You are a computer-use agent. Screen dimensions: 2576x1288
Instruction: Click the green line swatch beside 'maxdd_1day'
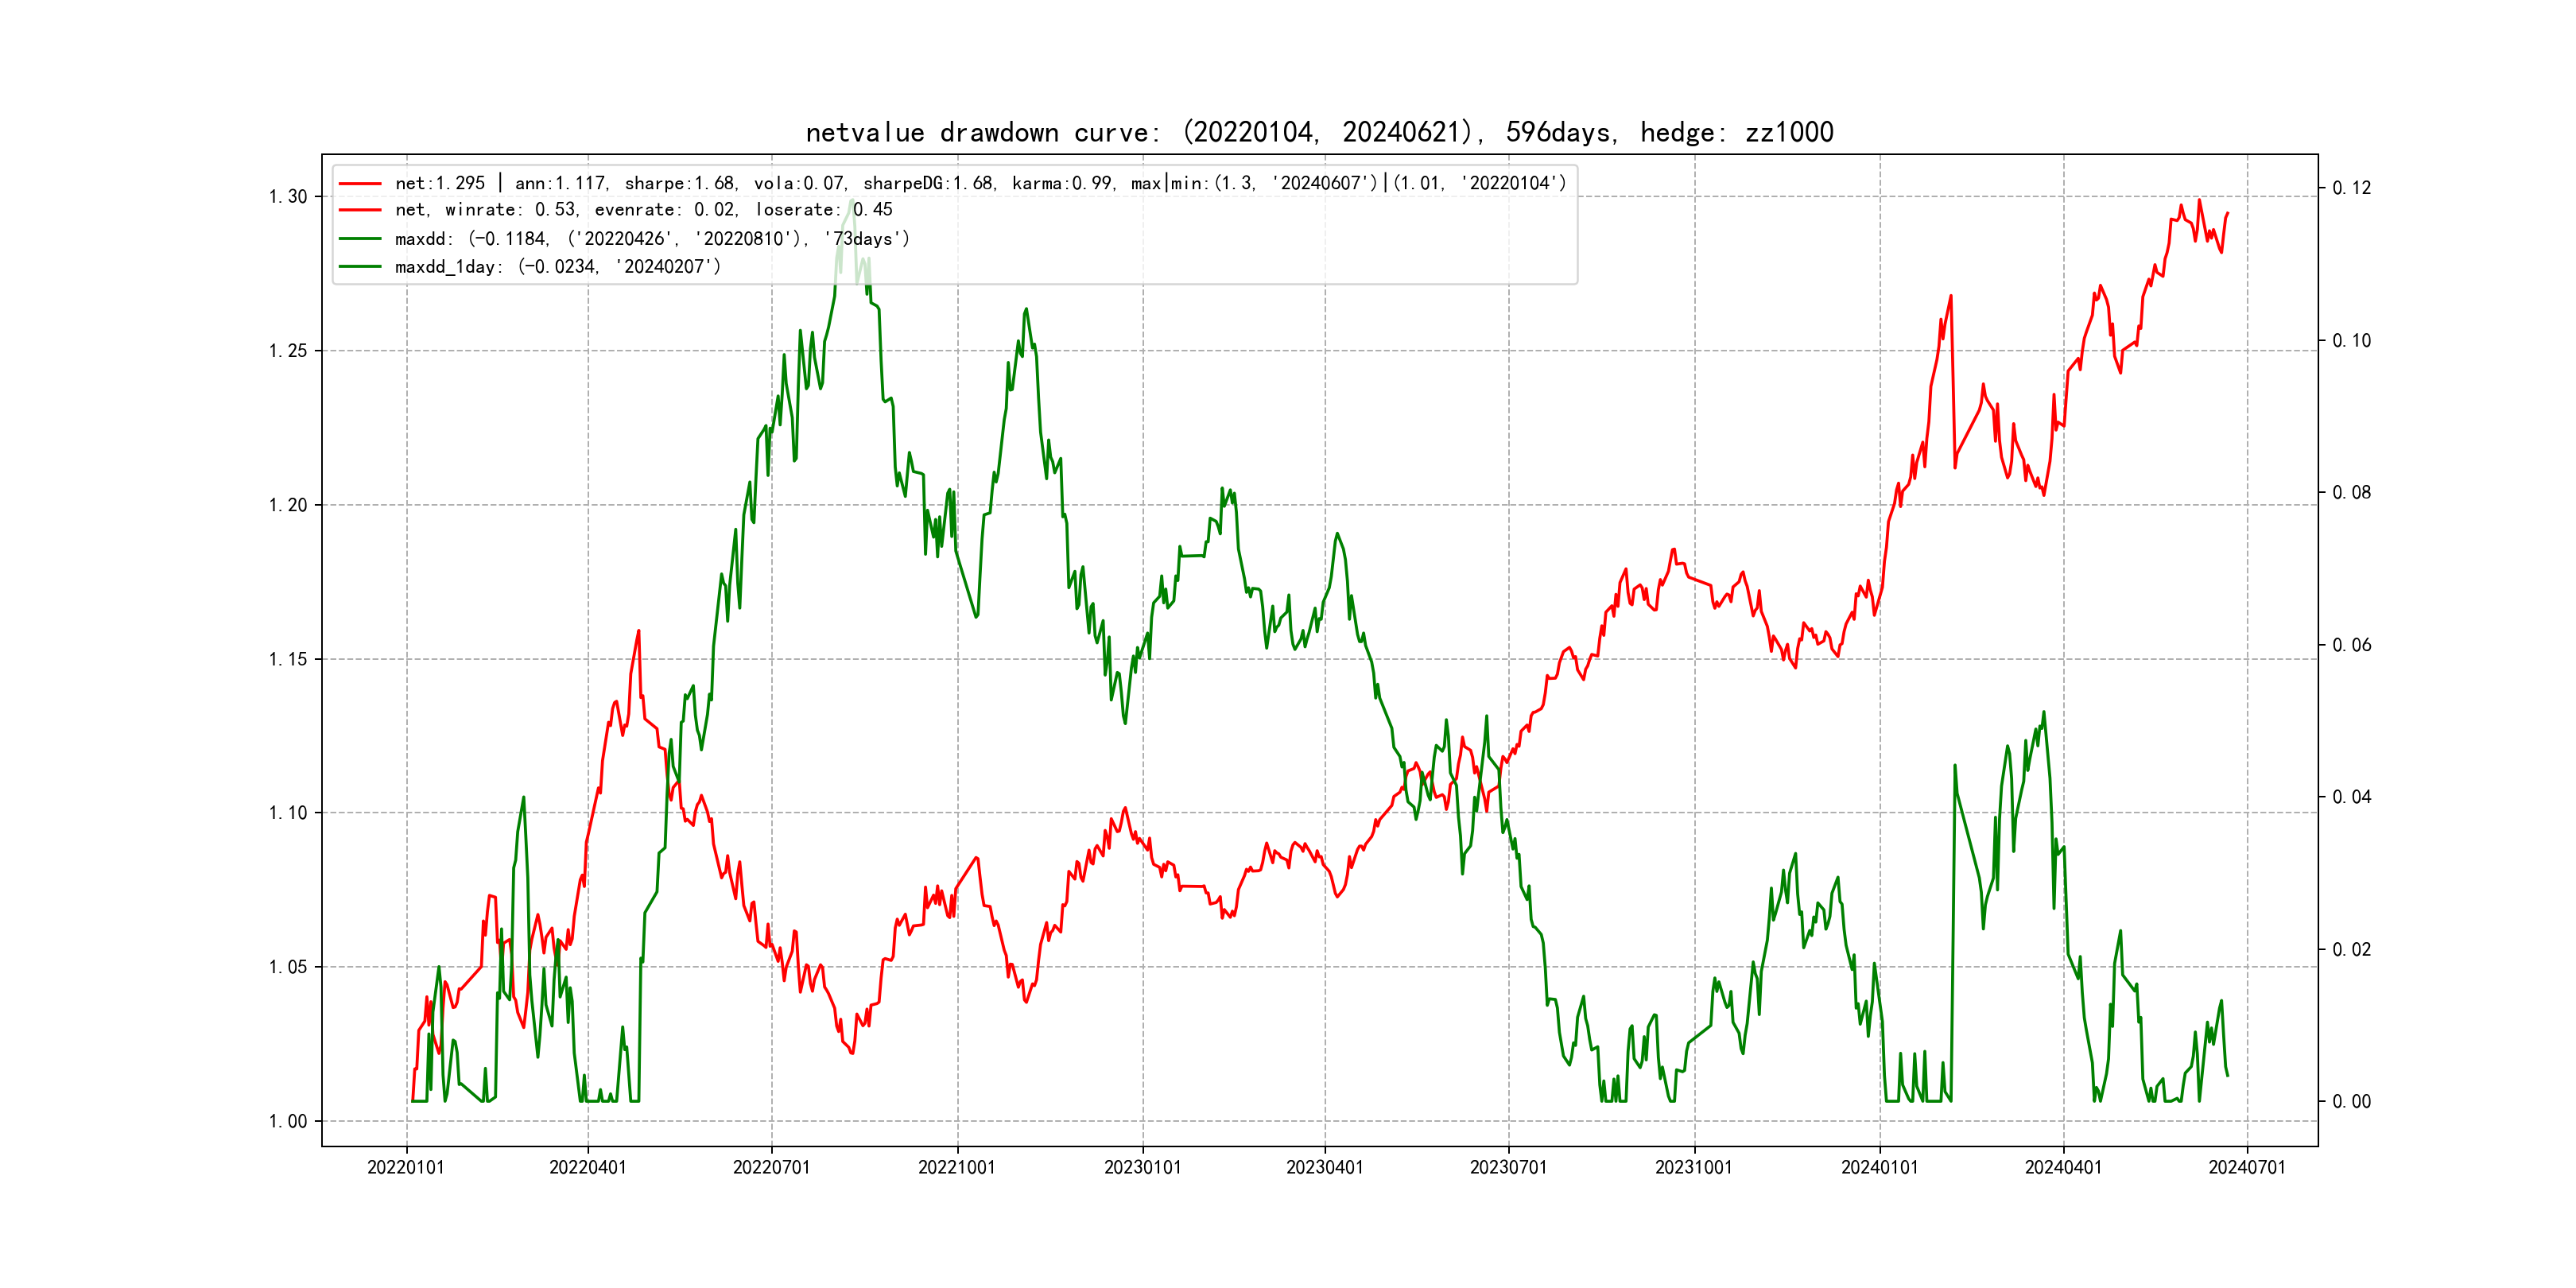click(x=360, y=267)
